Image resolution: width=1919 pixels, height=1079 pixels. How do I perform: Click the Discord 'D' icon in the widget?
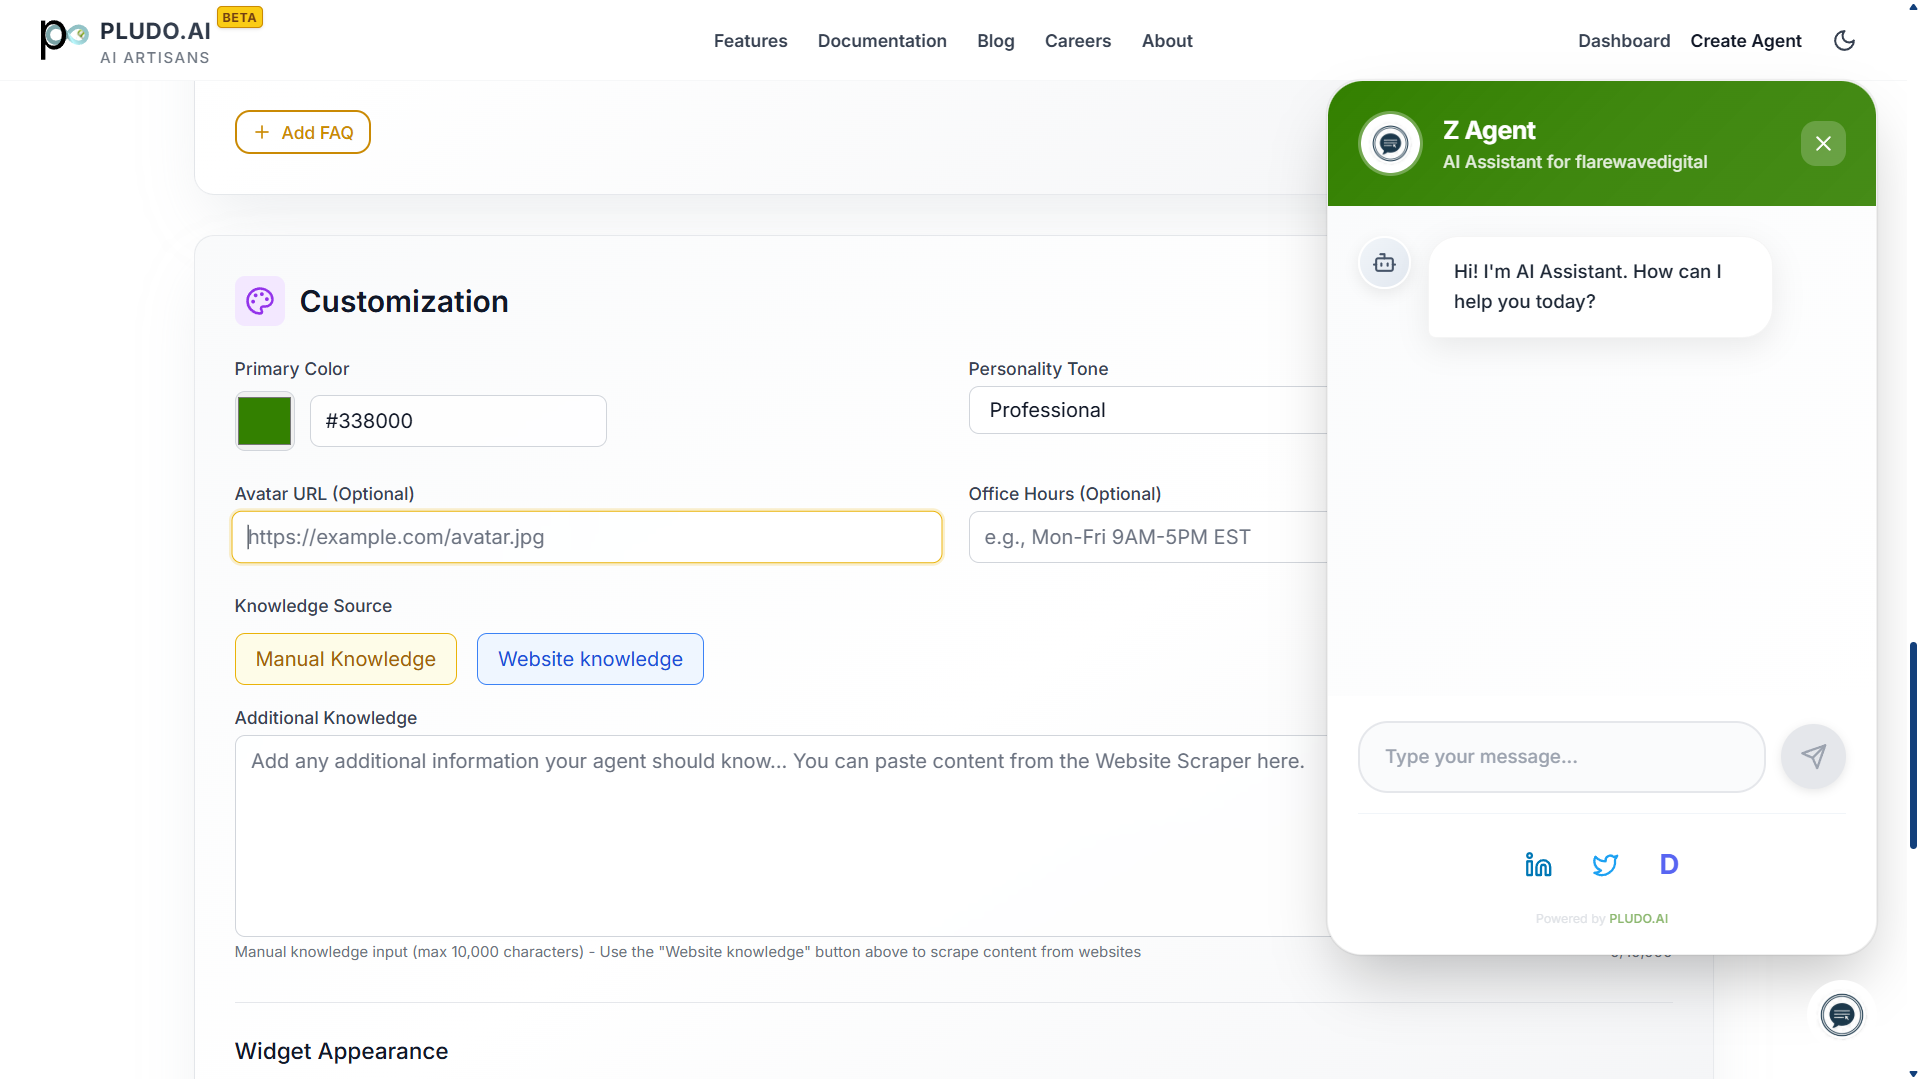1668,864
